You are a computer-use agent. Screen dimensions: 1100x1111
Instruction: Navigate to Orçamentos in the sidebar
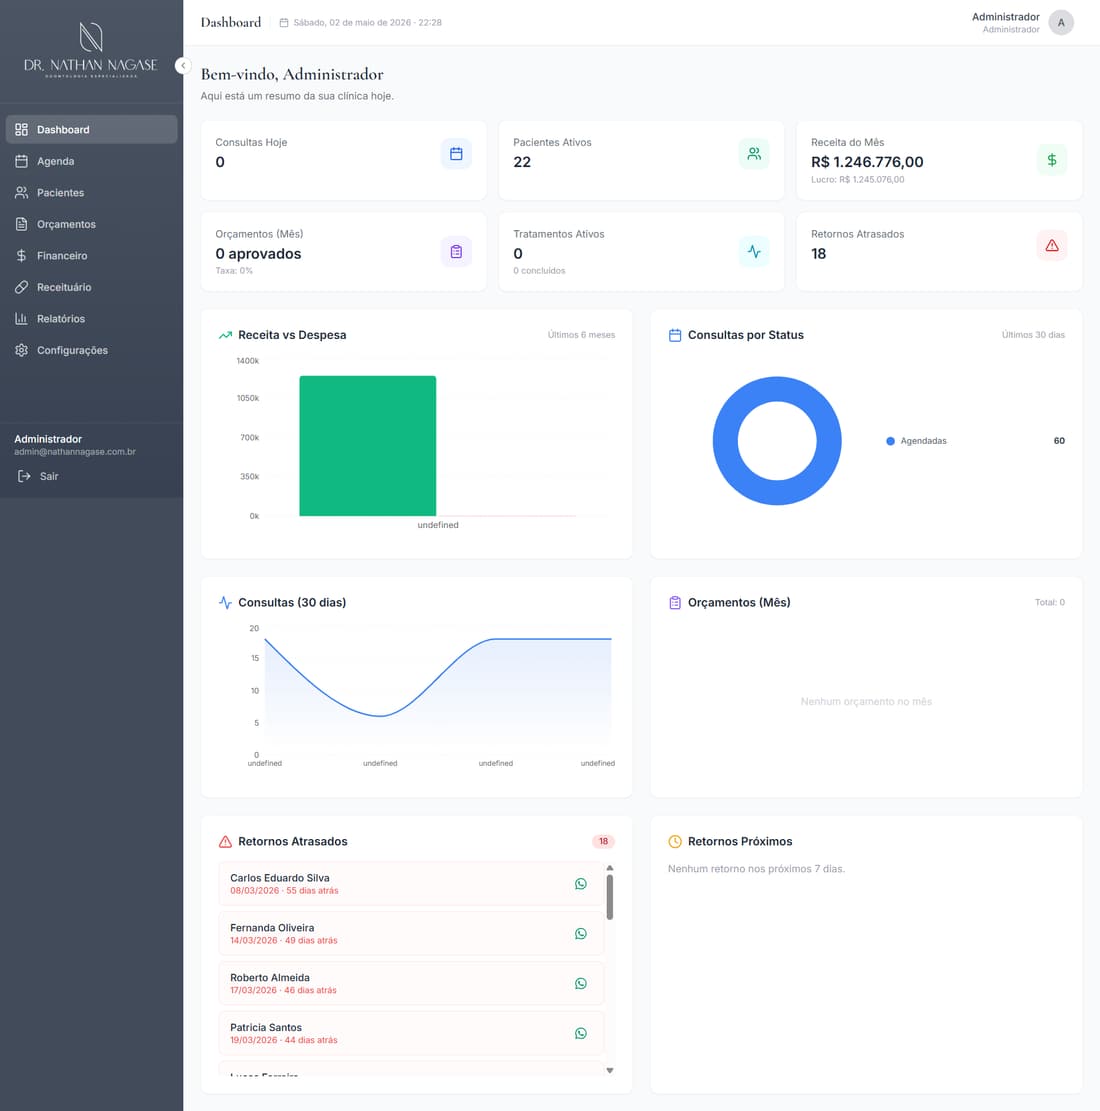(x=91, y=224)
